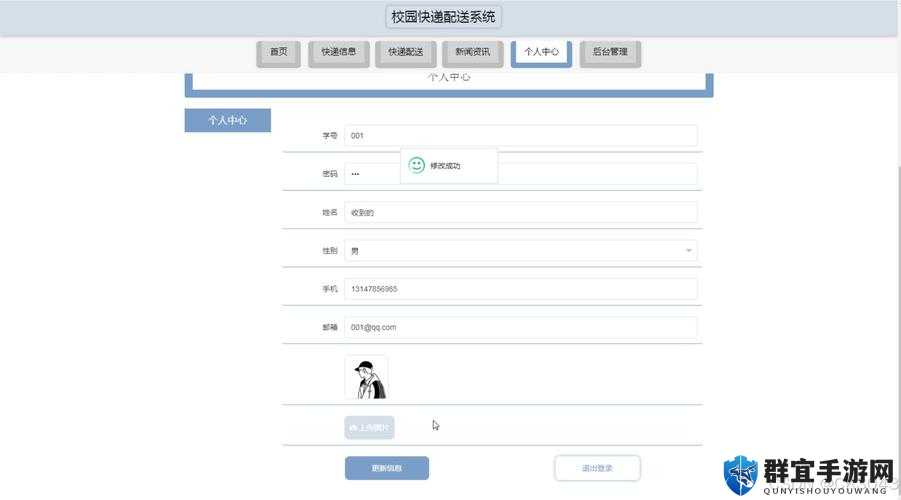The height and width of the screenshot is (500, 901).
Task: Go to the 快递信息 tab
Action: click(x=338, y=53)
